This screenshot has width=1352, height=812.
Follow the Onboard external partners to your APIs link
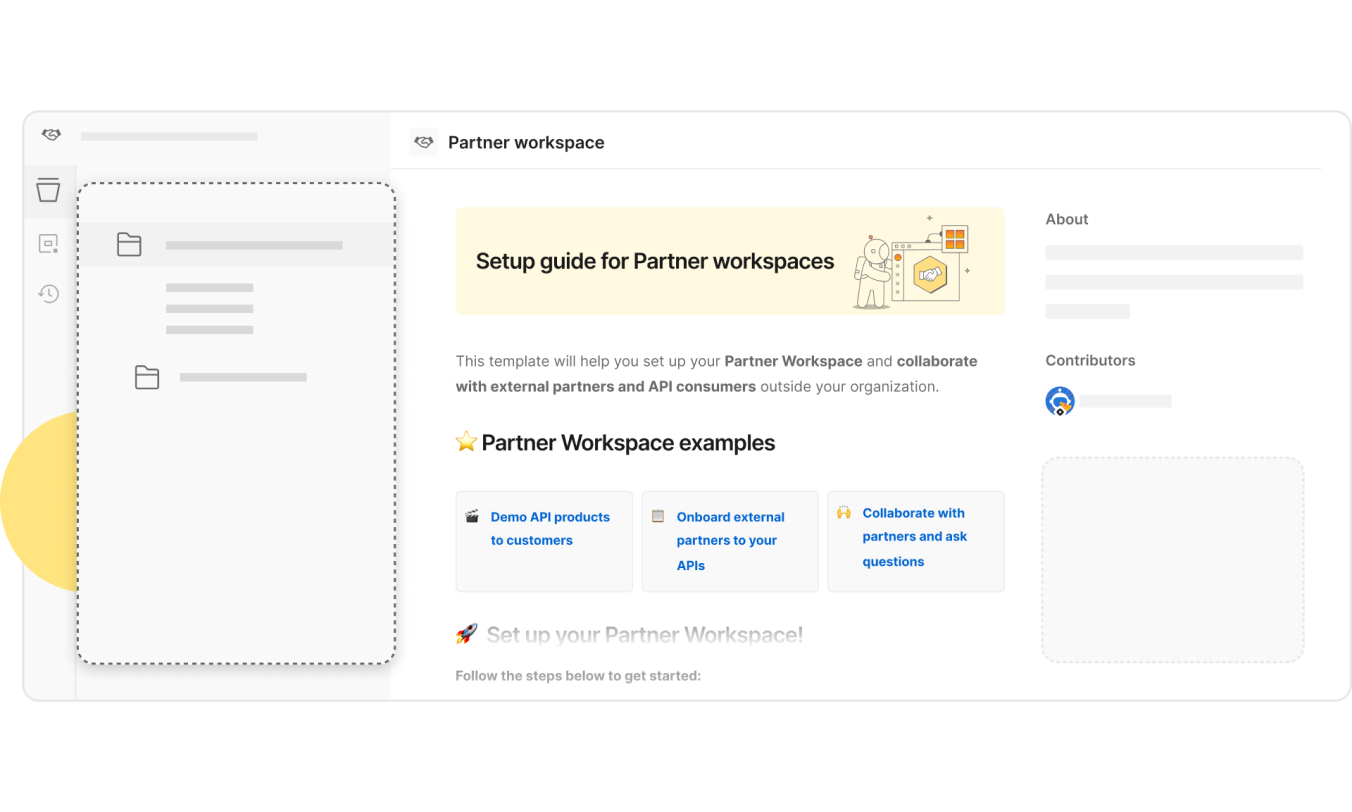[x=730, y=541]
